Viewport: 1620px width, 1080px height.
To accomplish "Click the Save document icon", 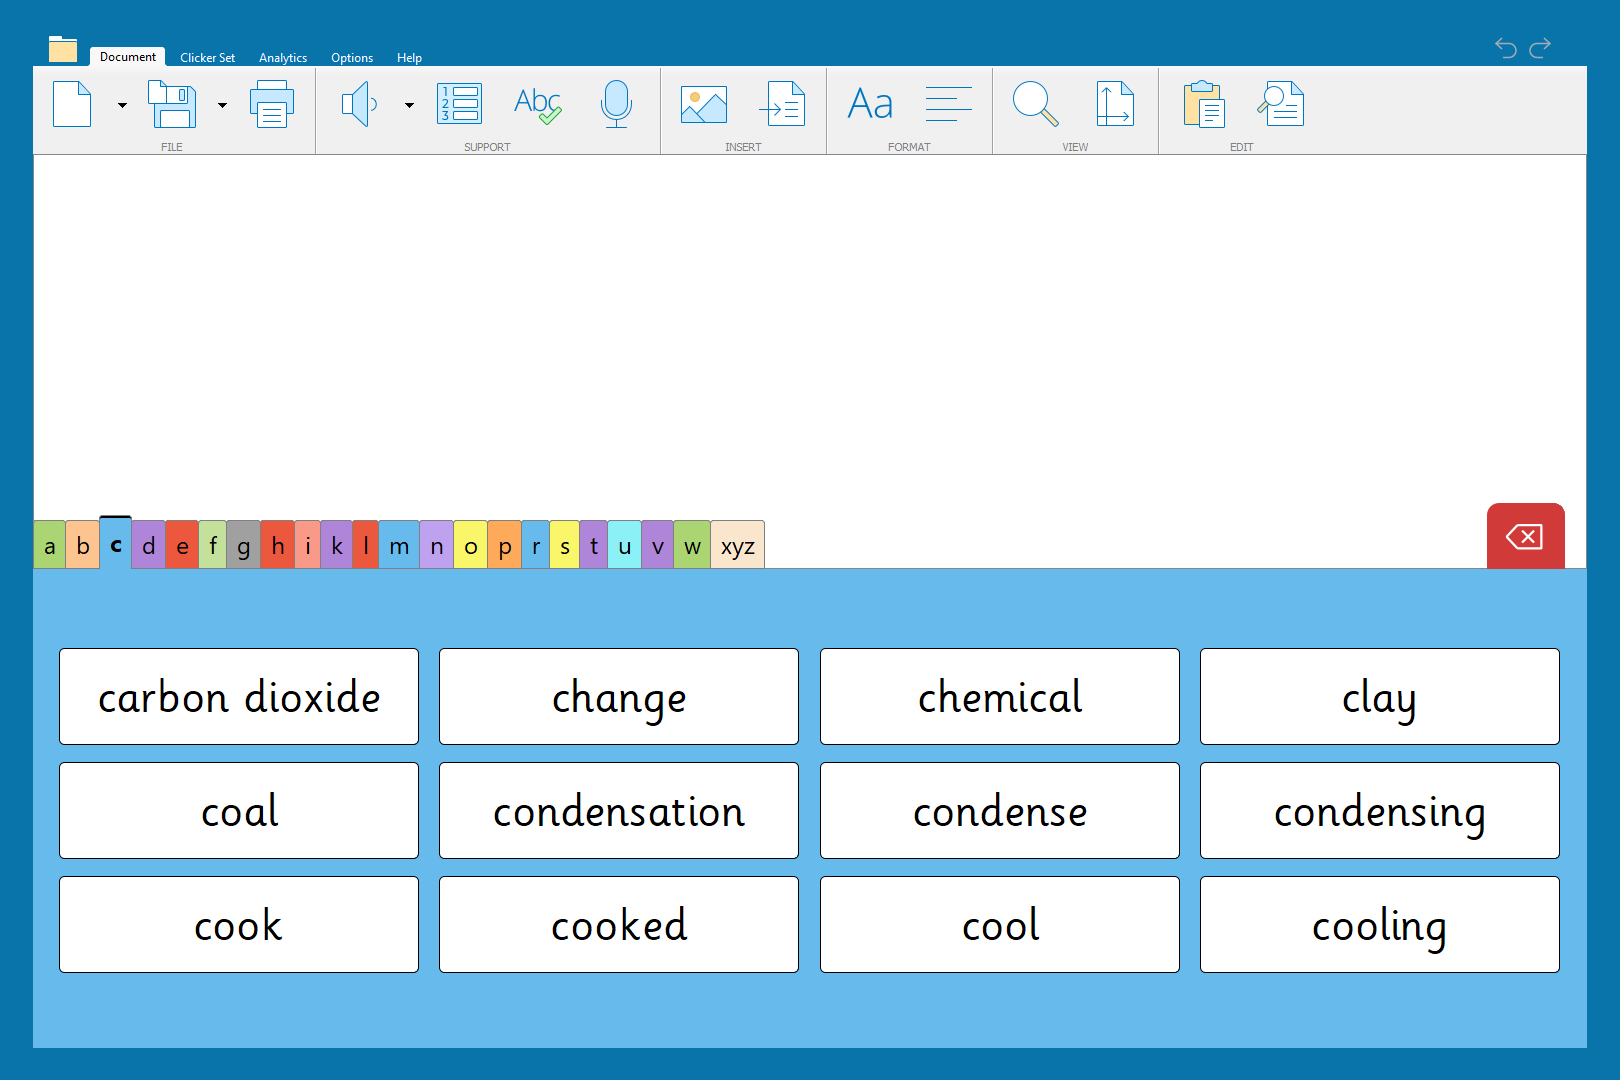I will click(172, 104).
